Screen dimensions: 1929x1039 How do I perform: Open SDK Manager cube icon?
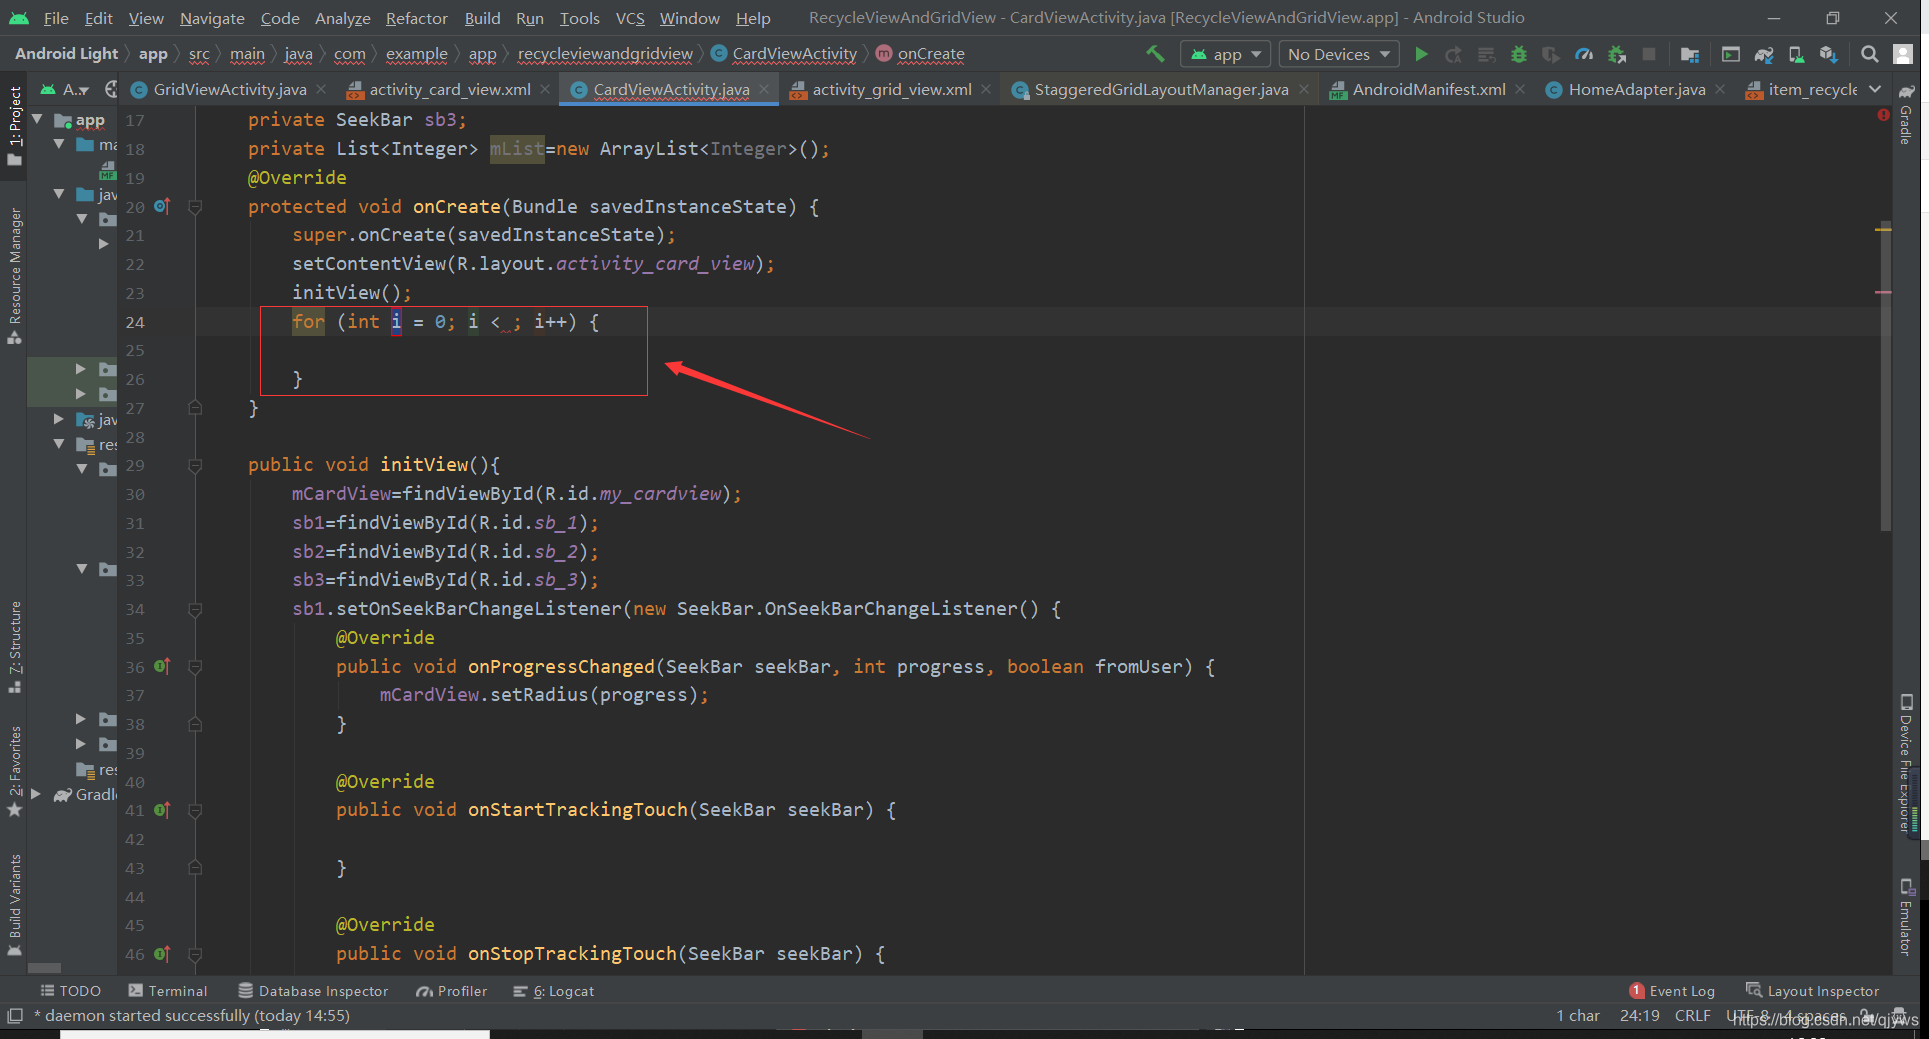[x=1829, y=54]
